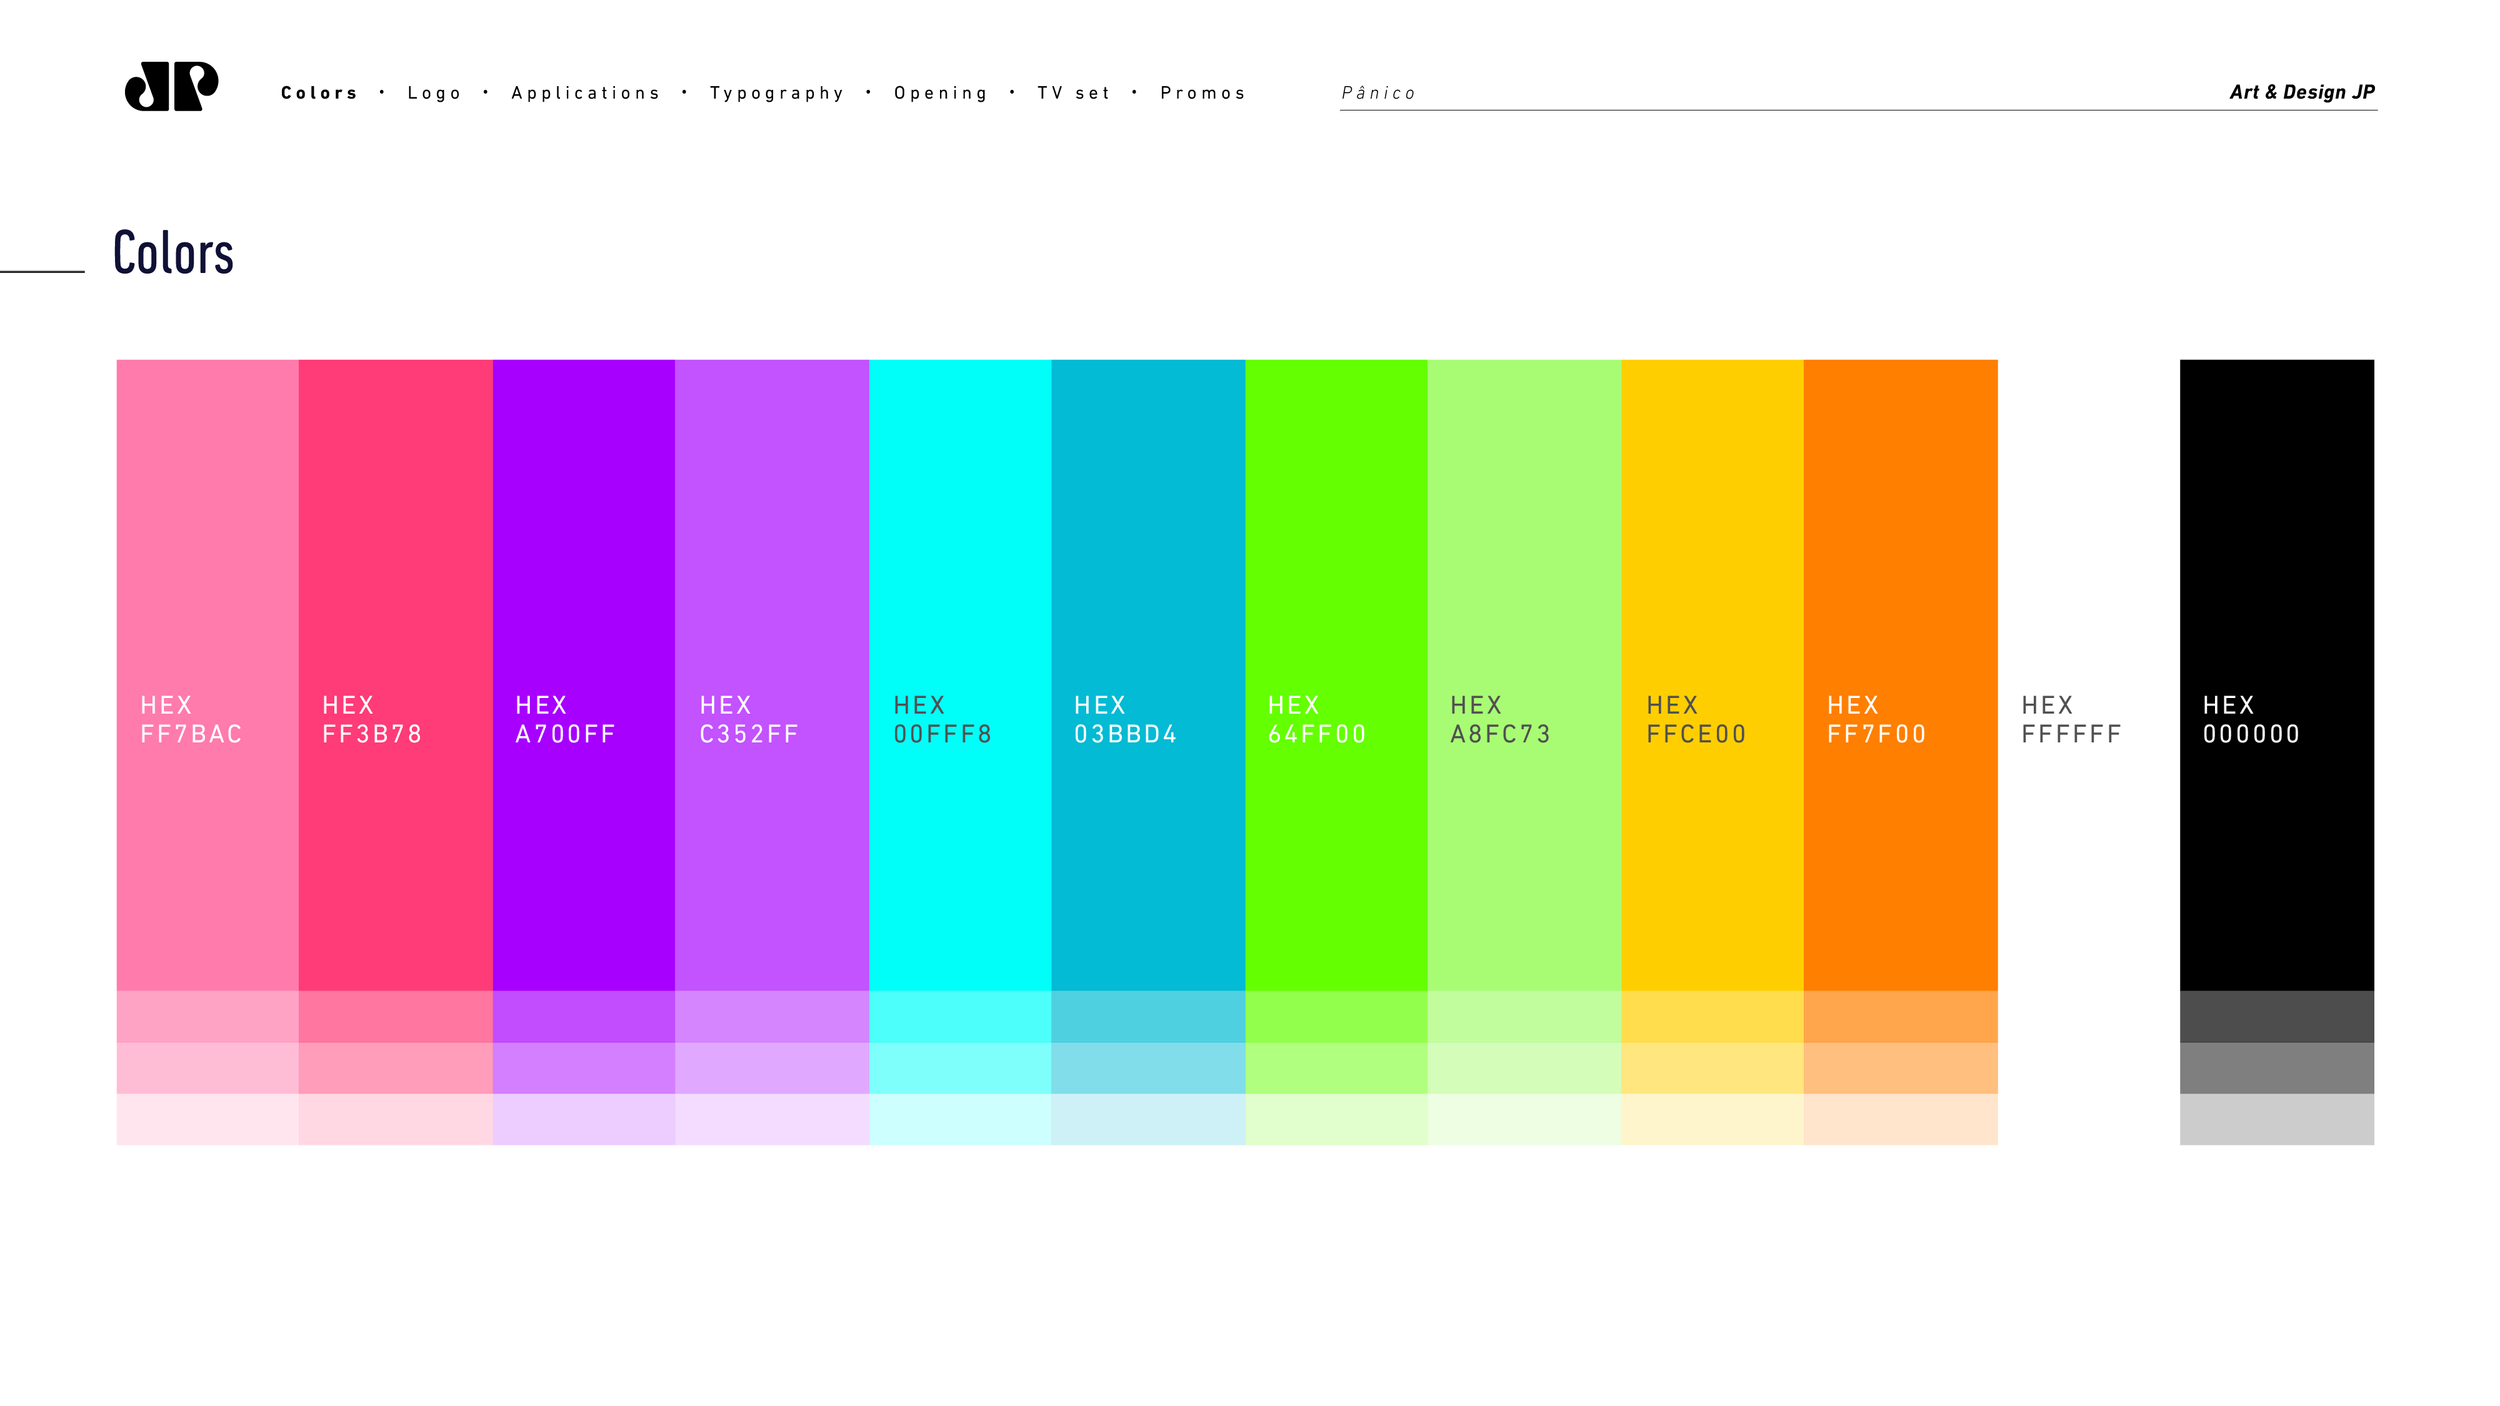
Task: Open the Promos nav link
Action: [x=1203, y=93]
